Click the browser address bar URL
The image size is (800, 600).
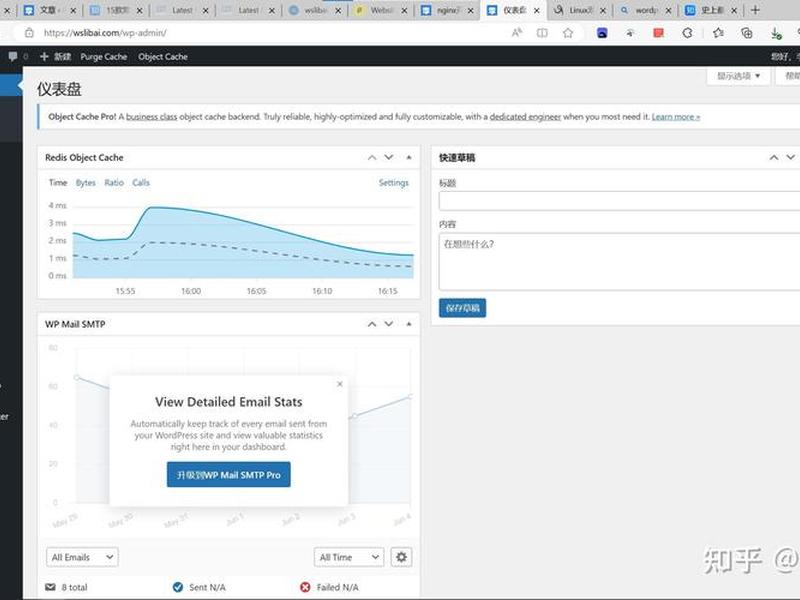[x=105, y=33]
